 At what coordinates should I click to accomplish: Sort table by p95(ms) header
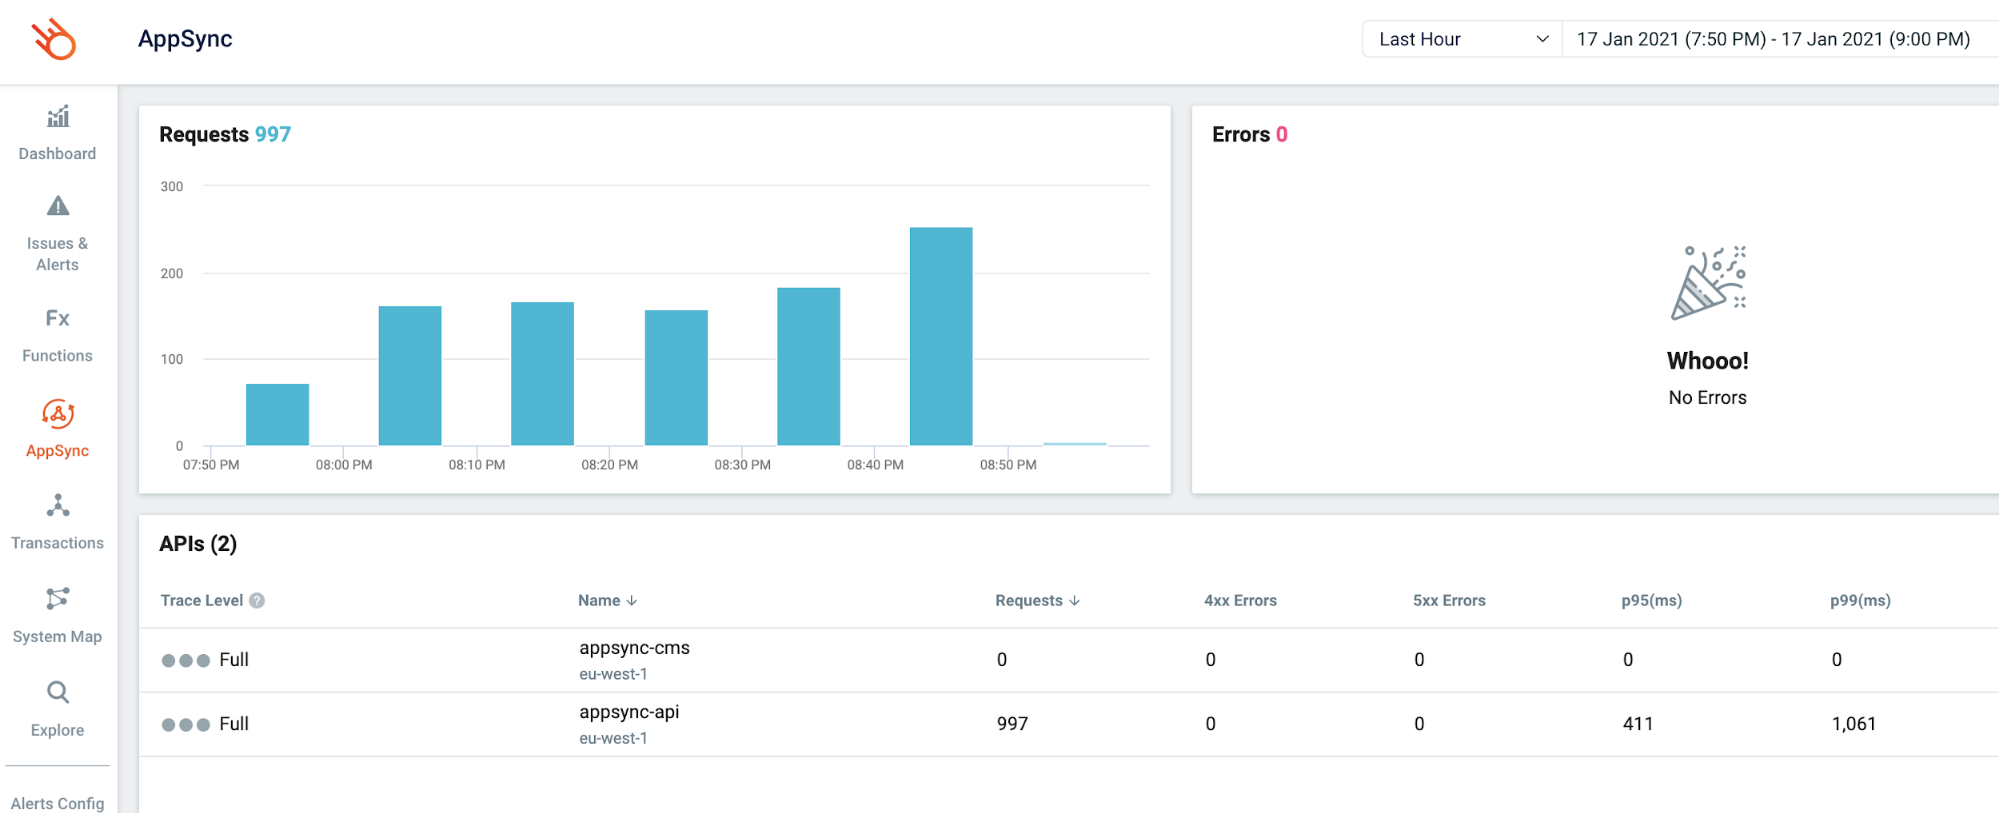(x=1652, y=600)
